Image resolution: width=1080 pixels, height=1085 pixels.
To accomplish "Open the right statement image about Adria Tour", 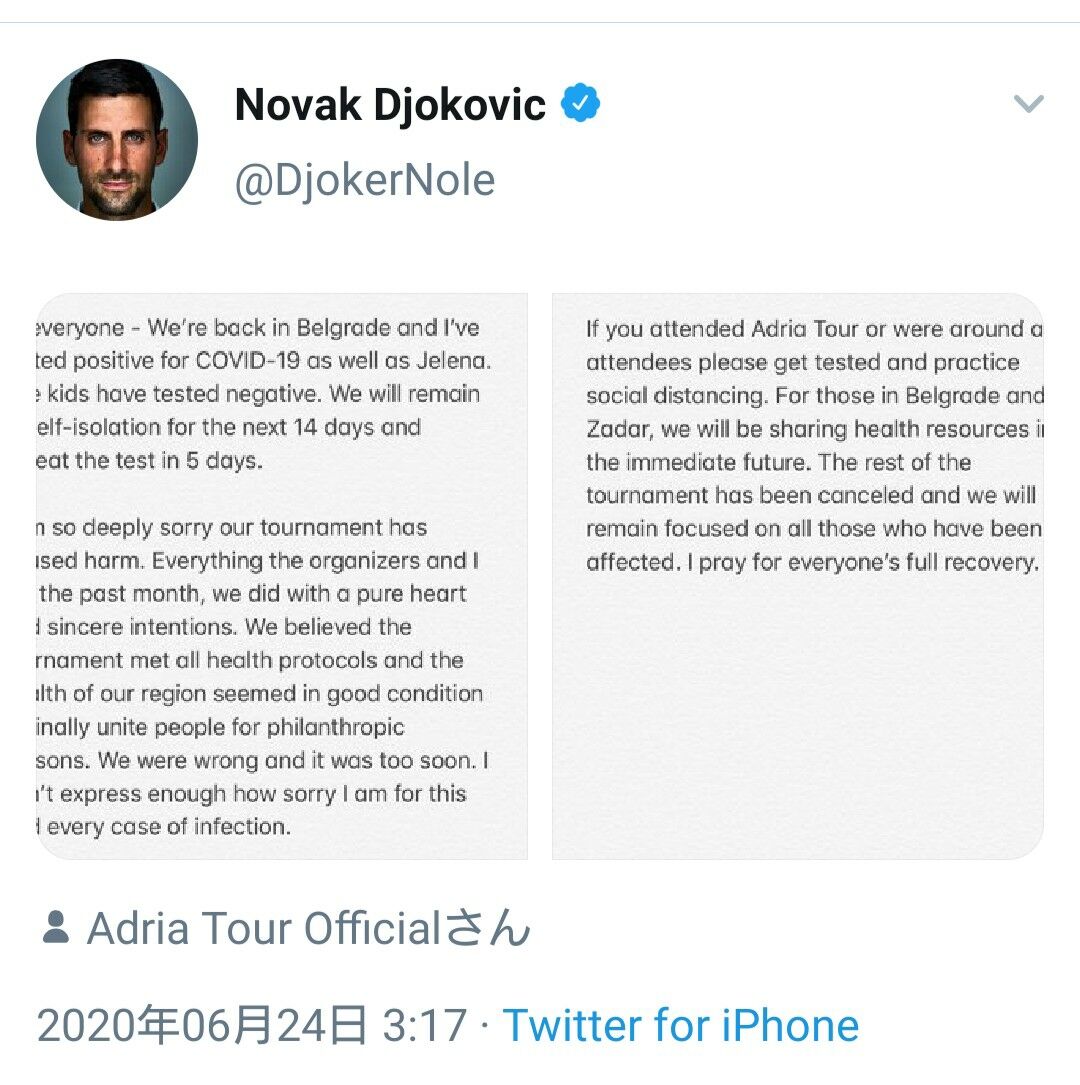I will 797,576.
